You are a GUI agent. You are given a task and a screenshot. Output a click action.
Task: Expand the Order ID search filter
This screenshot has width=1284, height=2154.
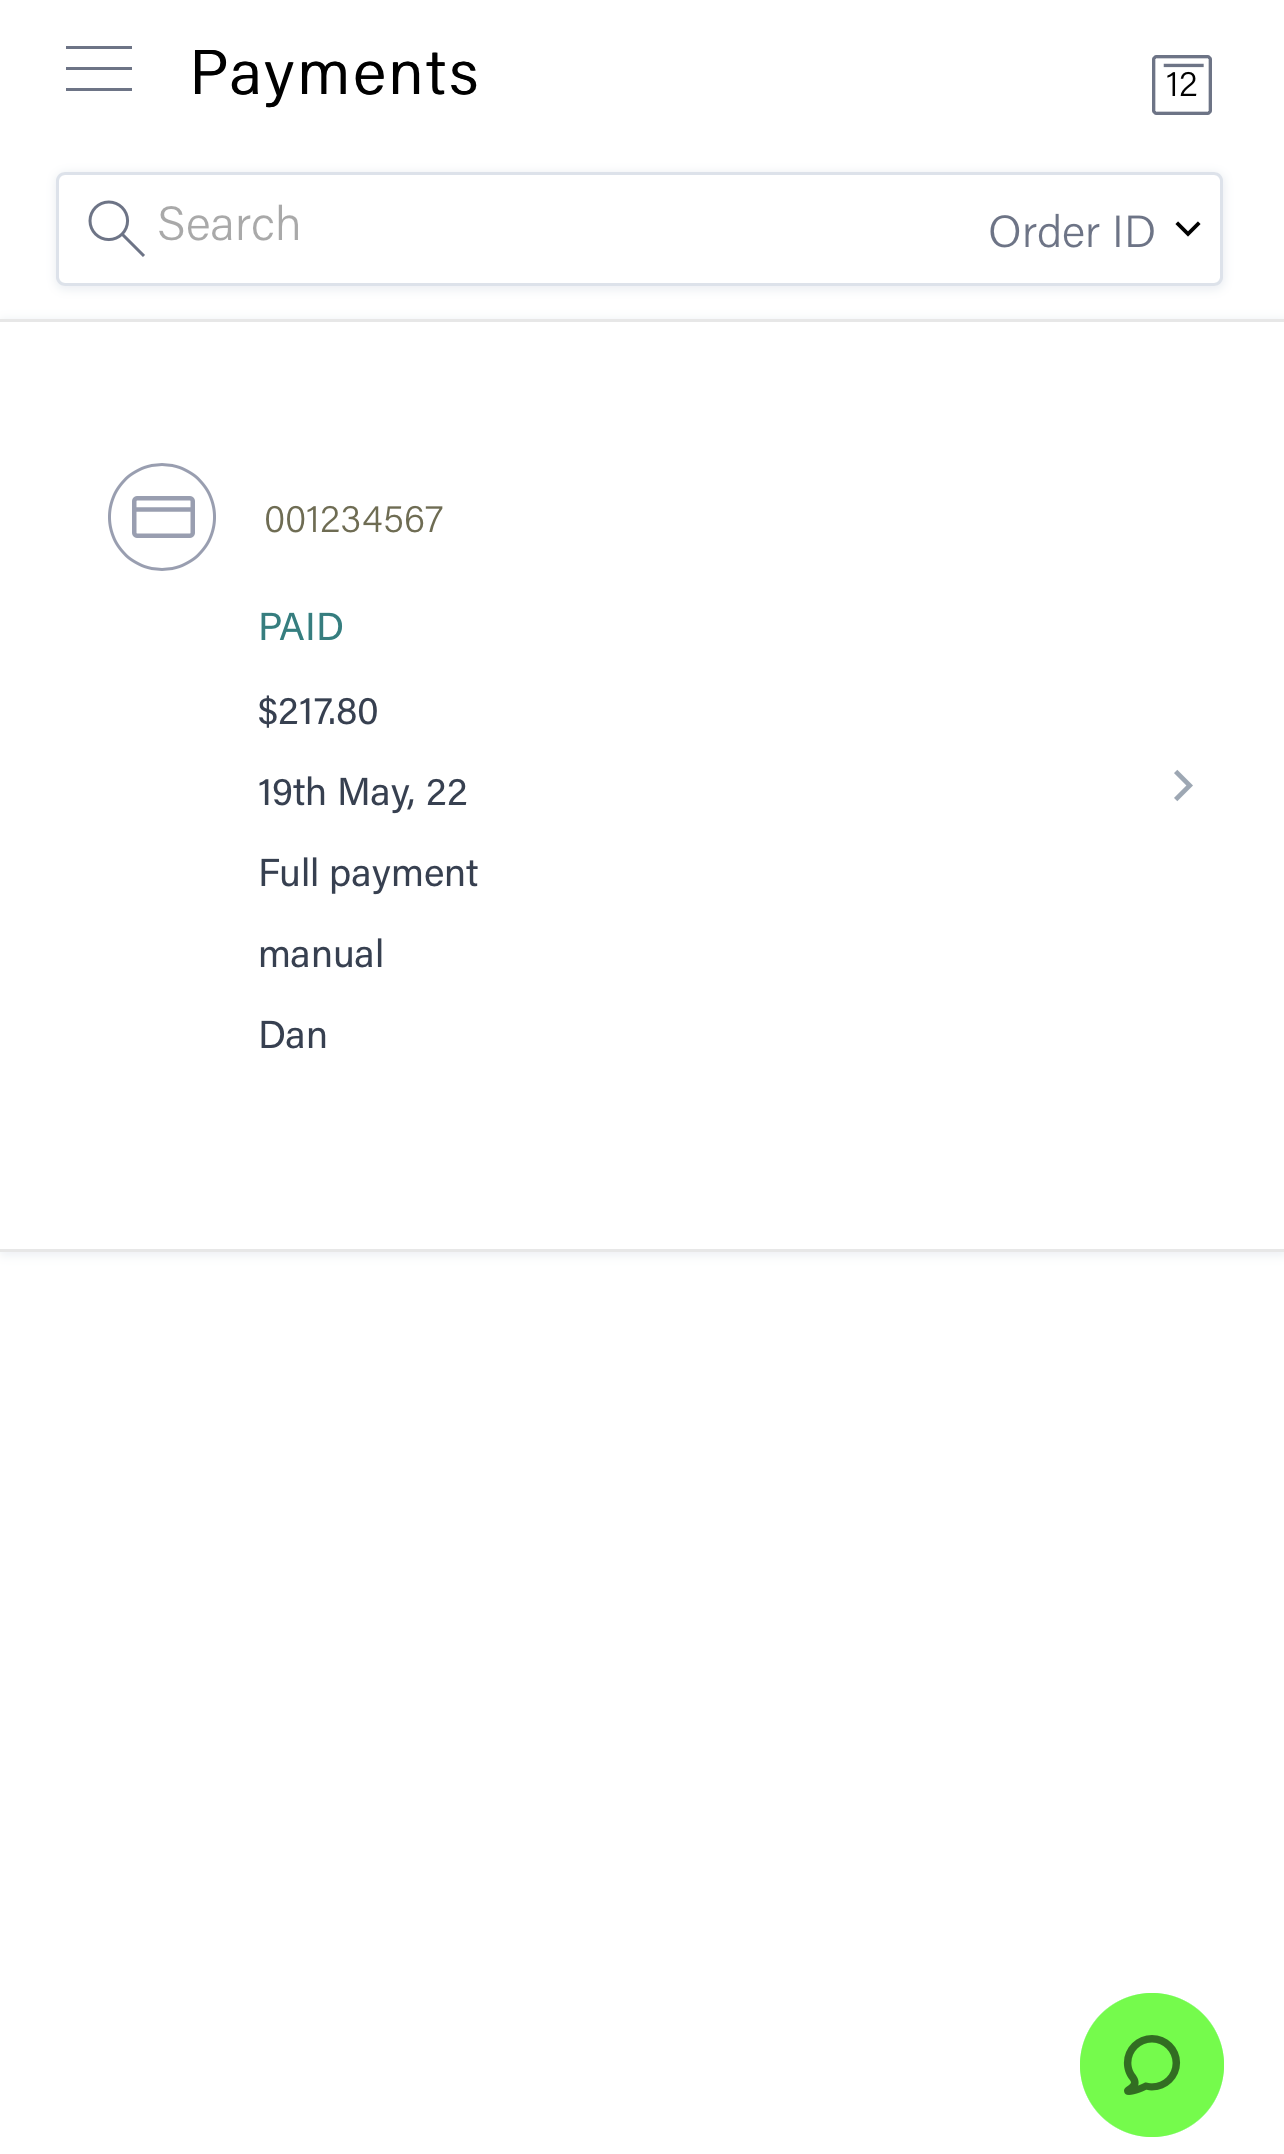(1071, 231)
